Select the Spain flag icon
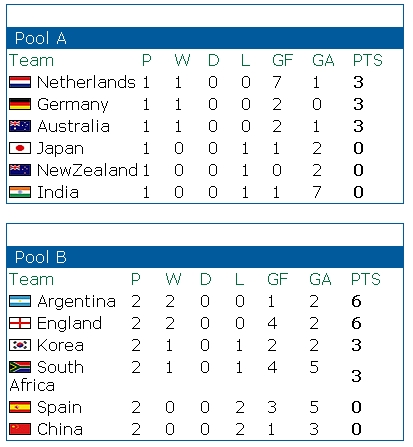The image size is (413, 447). tap(20, 407)
